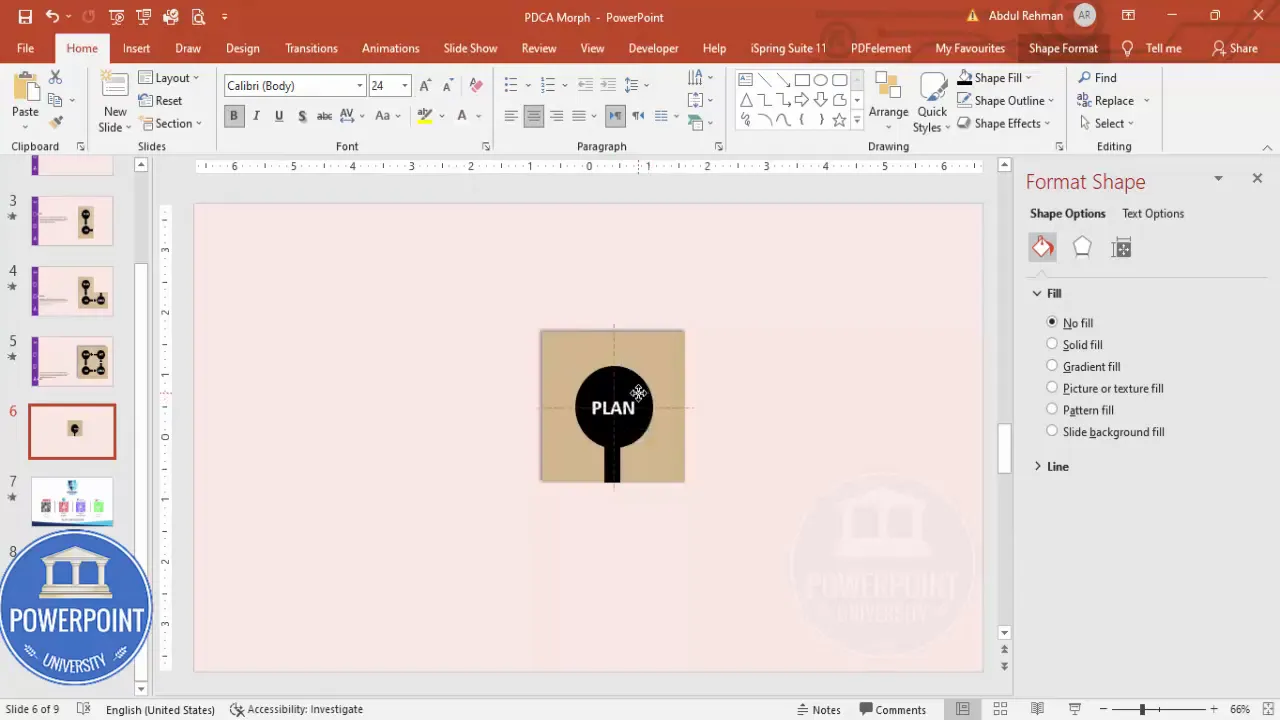Undo the last action
Screen dimensions: 1280x720
52,17
